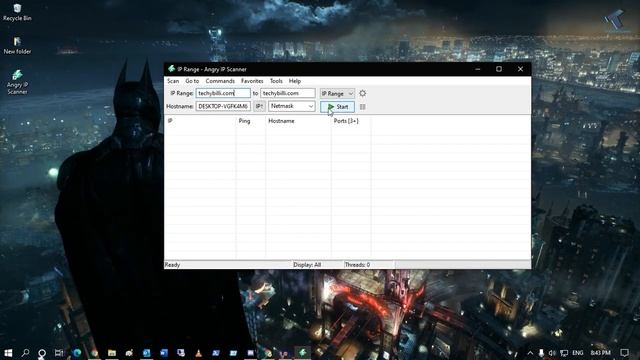640x360 pixels.
Task: Click the IP↑ button beside hostname
Action: tap(259, 106)
